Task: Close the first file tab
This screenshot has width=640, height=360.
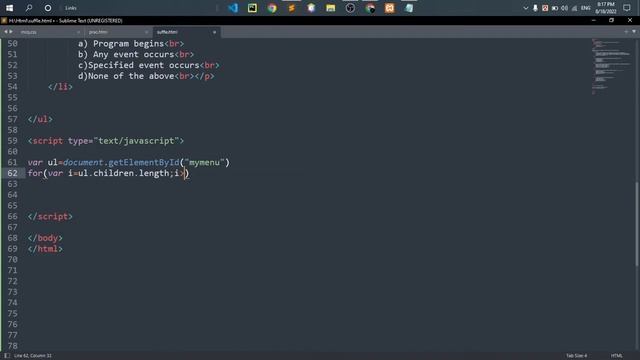Action: point(78,32)
